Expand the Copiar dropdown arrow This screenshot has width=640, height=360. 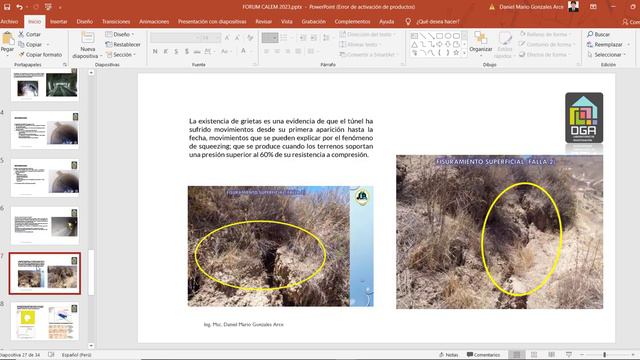(48, 44)
